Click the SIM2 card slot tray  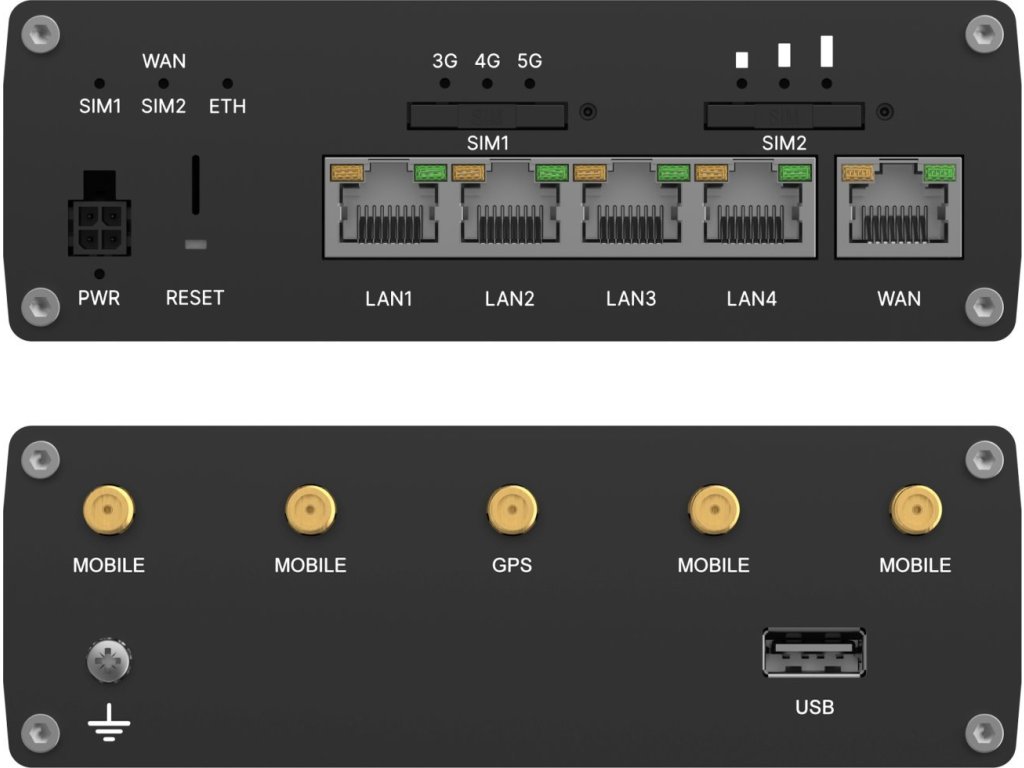click(x=784, y=116)
